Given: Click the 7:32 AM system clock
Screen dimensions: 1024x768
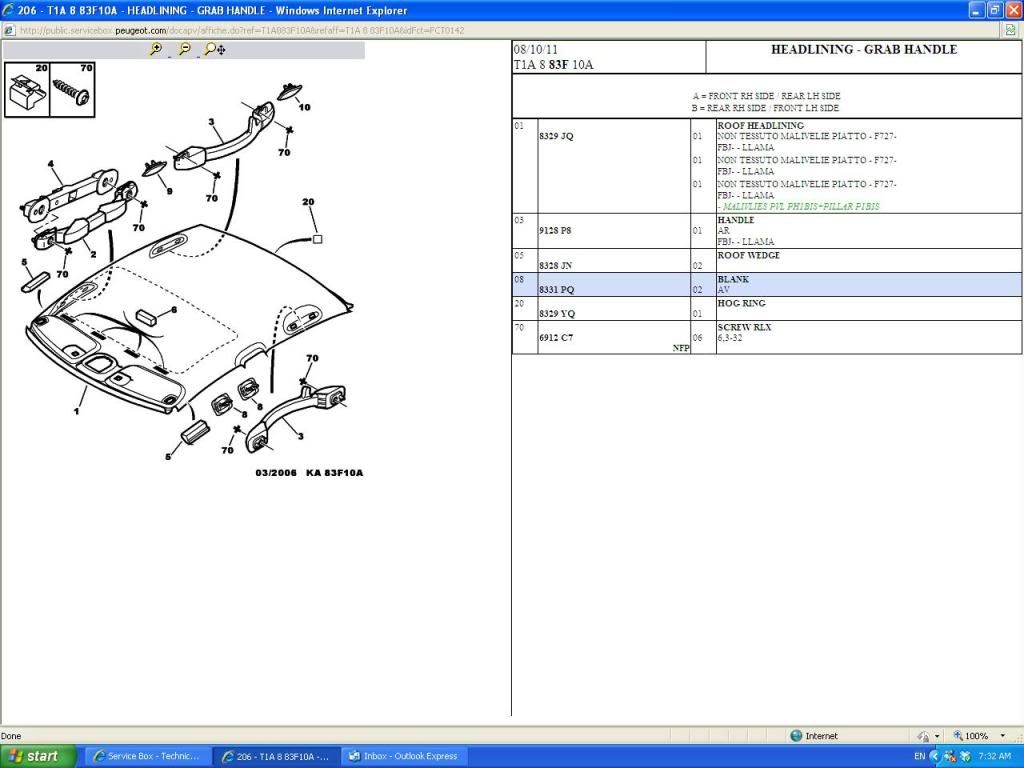Looking at the screenshot, I should pos(995,756).
